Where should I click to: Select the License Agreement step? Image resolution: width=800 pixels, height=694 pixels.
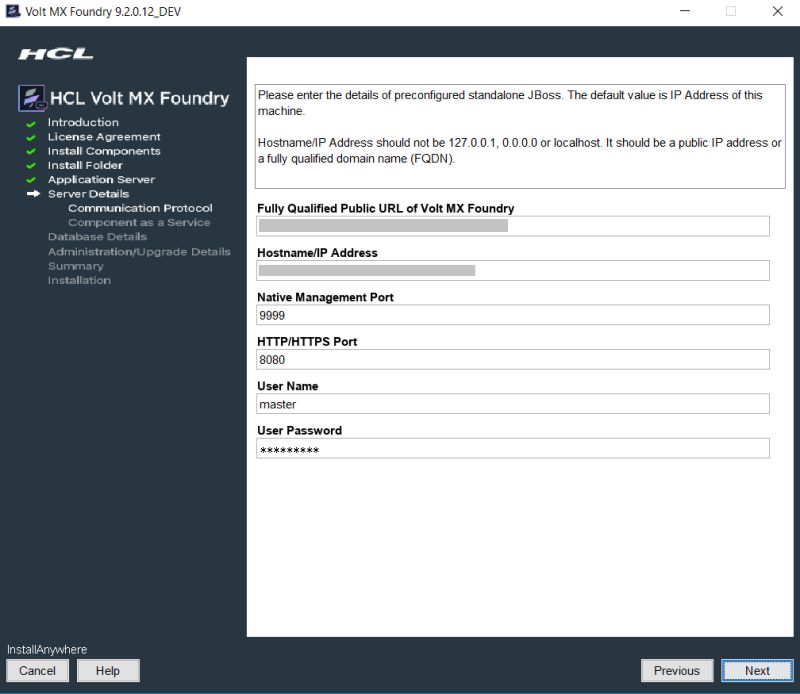tap(104, 137)
